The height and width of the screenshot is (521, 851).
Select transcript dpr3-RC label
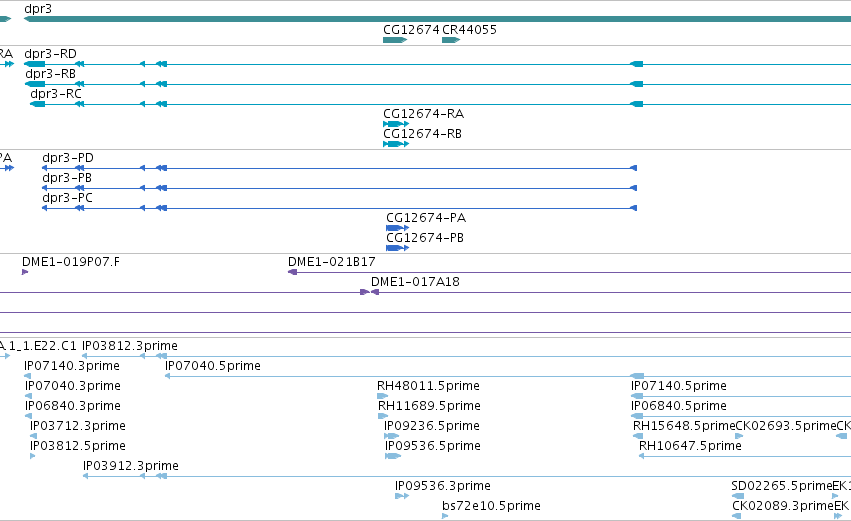click(56, 94)
